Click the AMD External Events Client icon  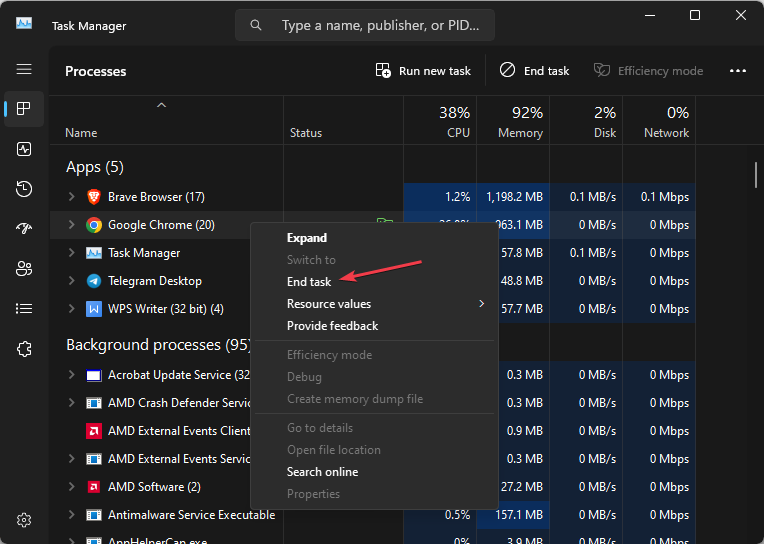pos(94,431)
